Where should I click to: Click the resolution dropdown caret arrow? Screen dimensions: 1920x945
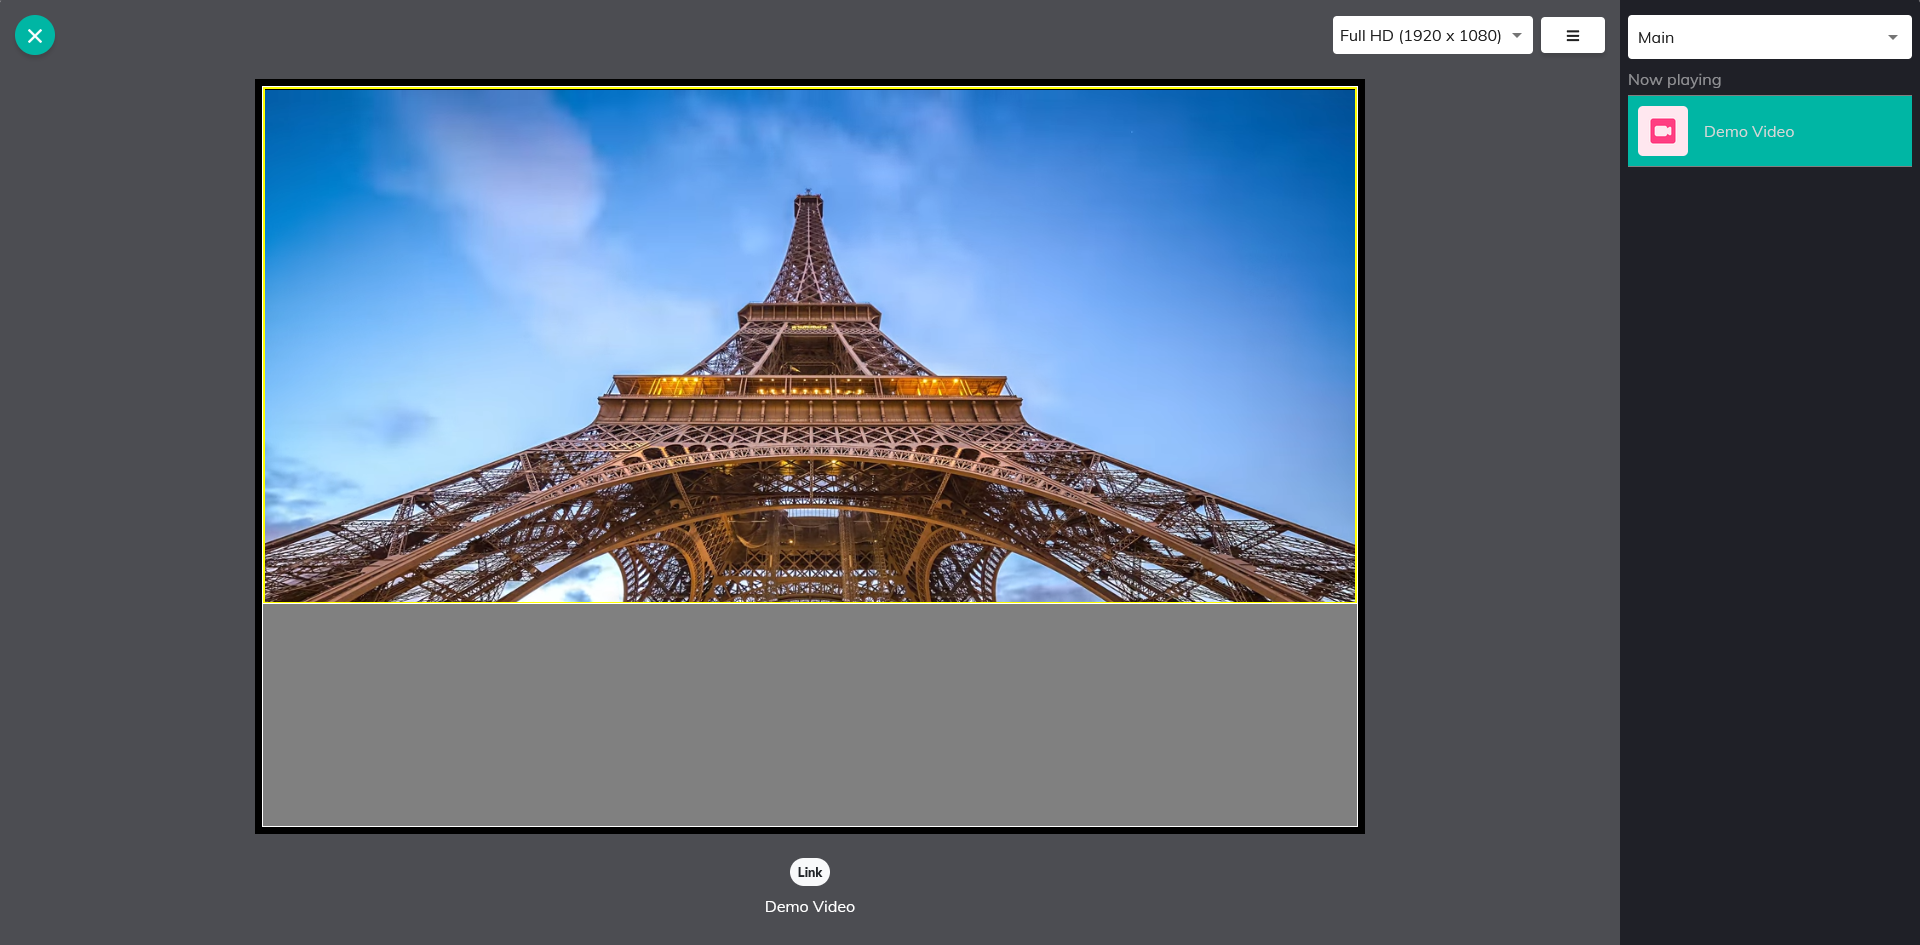click(x=1517, y=35)
